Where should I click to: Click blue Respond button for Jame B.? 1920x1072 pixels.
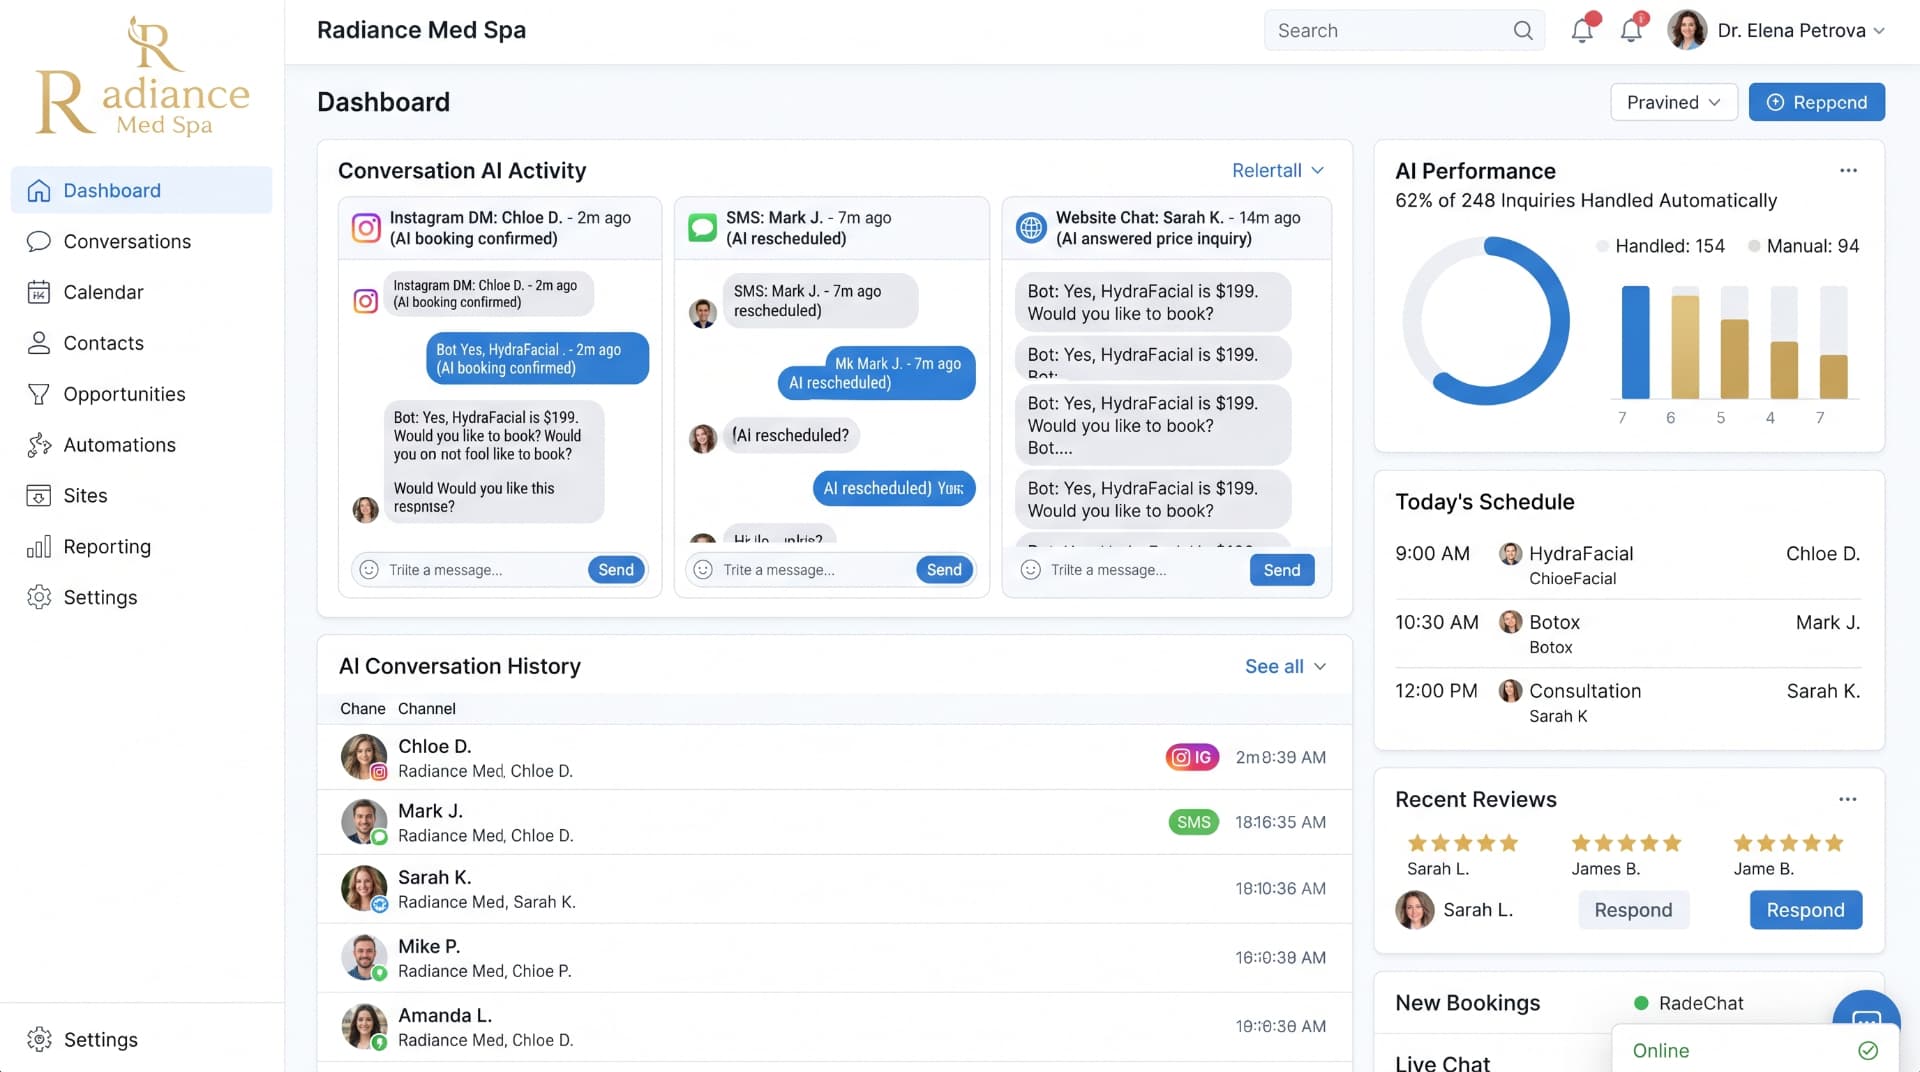[1805, 910]
